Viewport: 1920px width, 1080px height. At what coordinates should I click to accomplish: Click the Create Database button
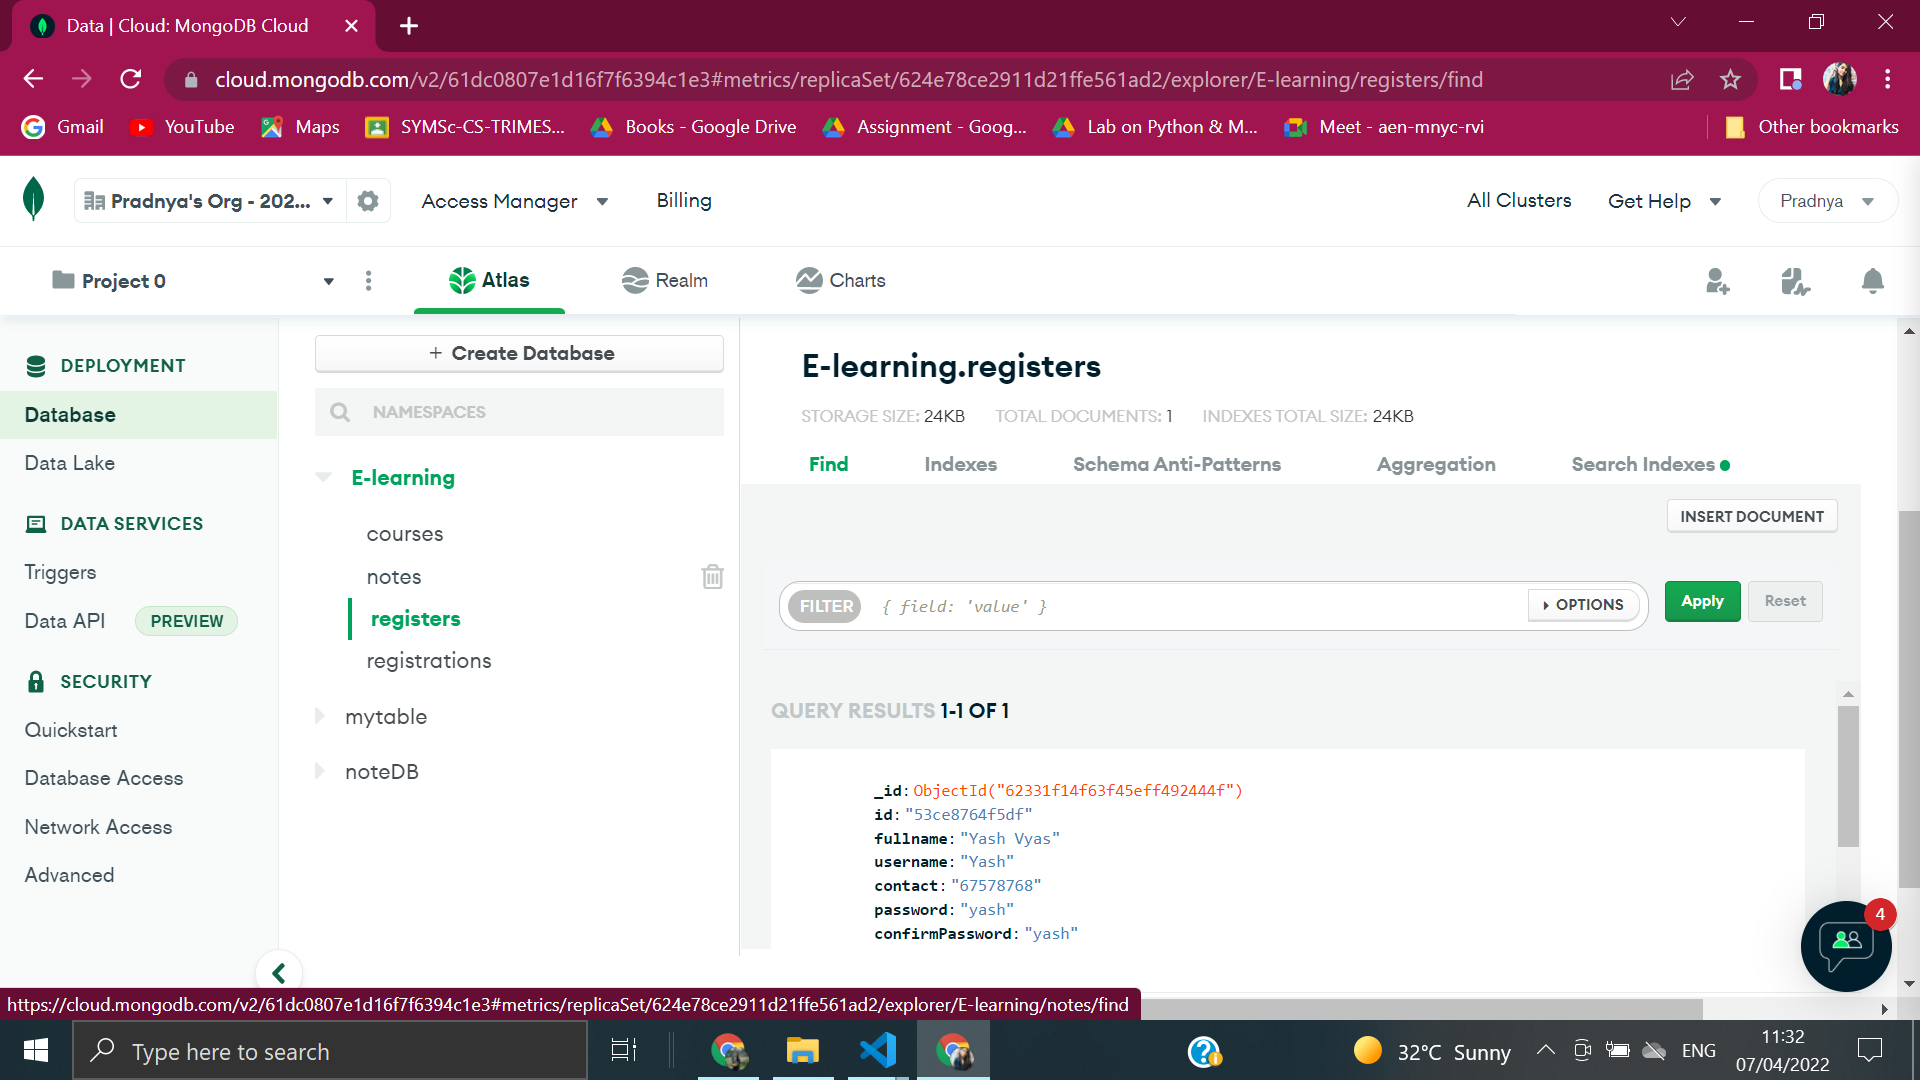pos(519,353)
